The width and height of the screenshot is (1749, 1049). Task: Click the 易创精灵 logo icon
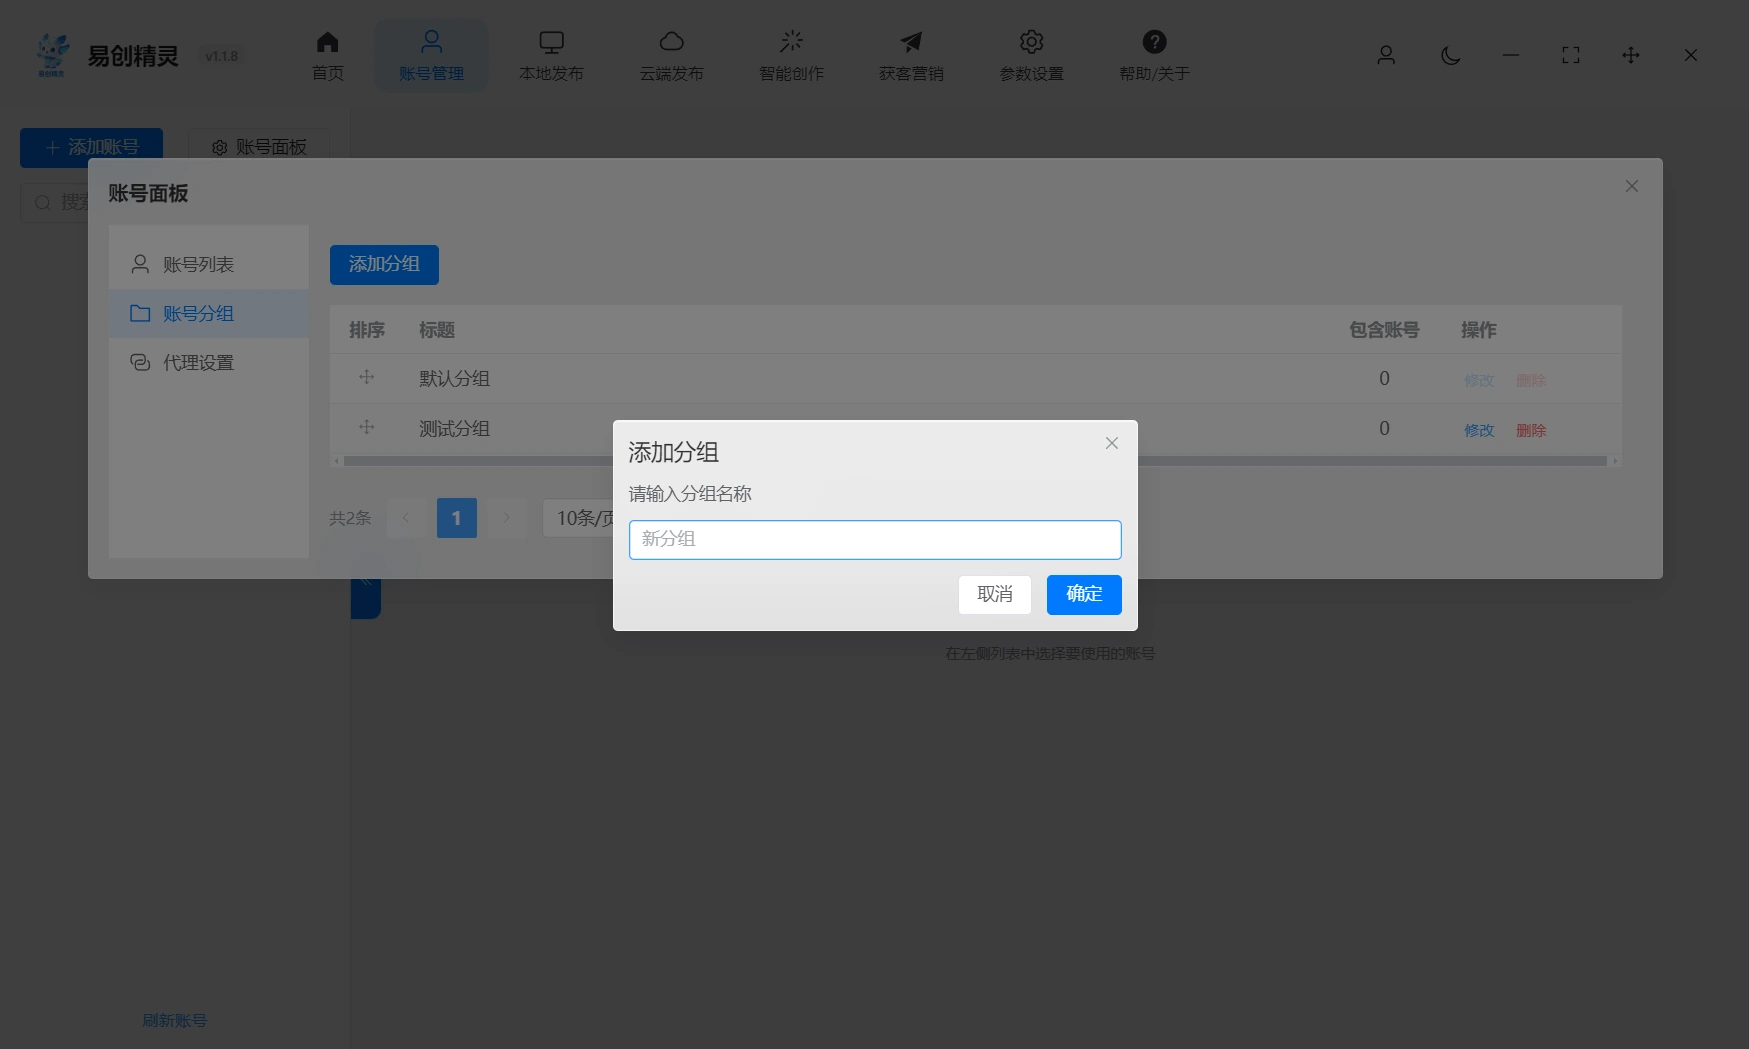click(53, 55)
